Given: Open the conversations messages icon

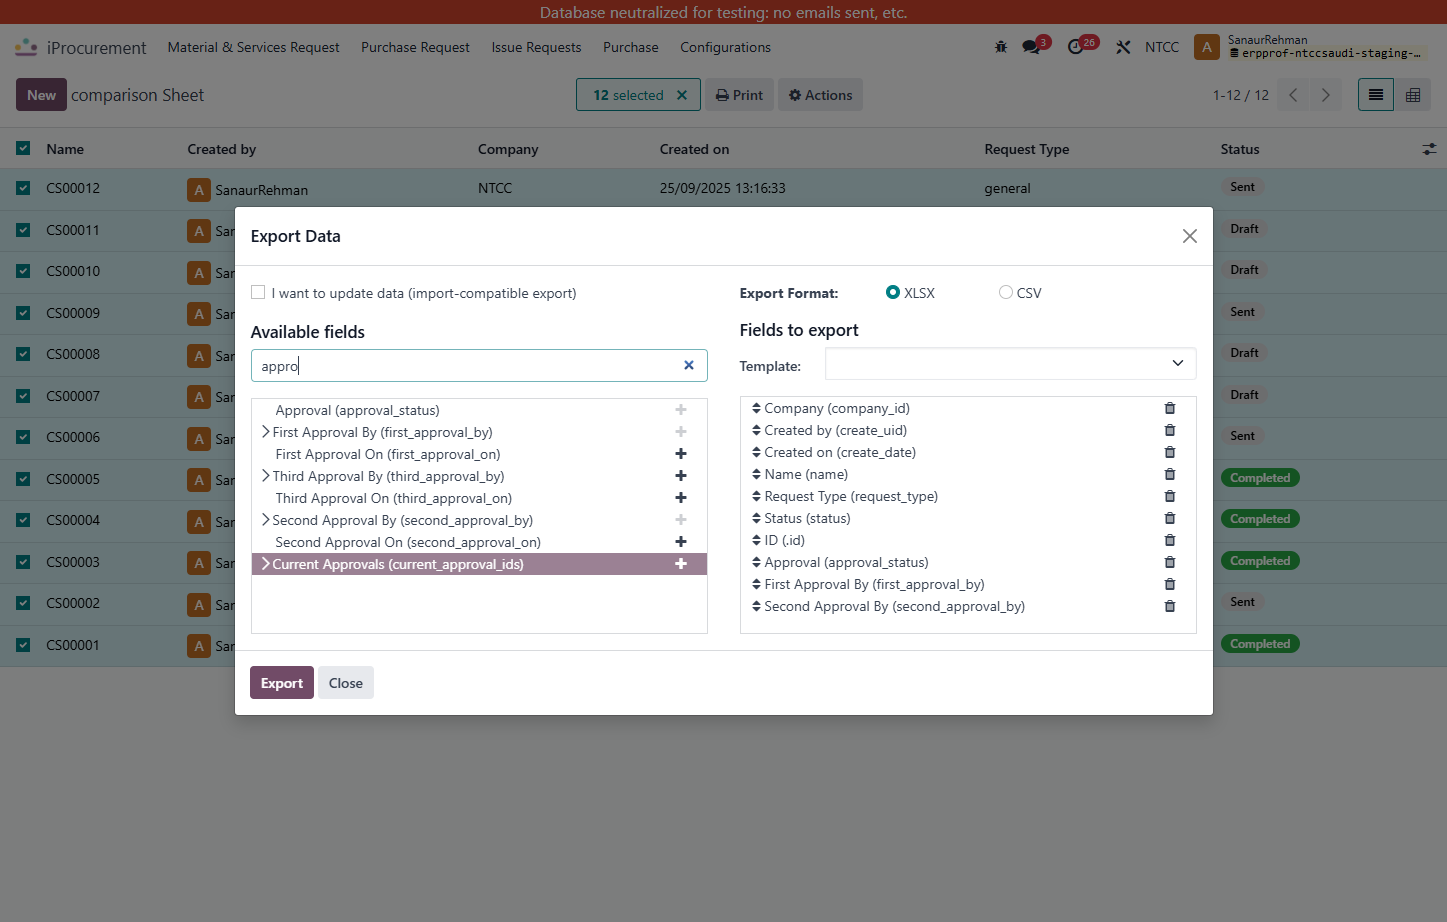Looking at the screenshot, I should click(1031, 47).
